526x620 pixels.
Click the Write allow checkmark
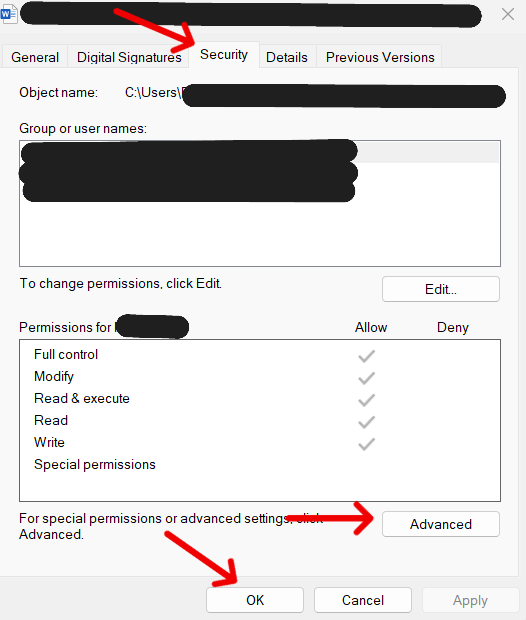coord(366,444)
